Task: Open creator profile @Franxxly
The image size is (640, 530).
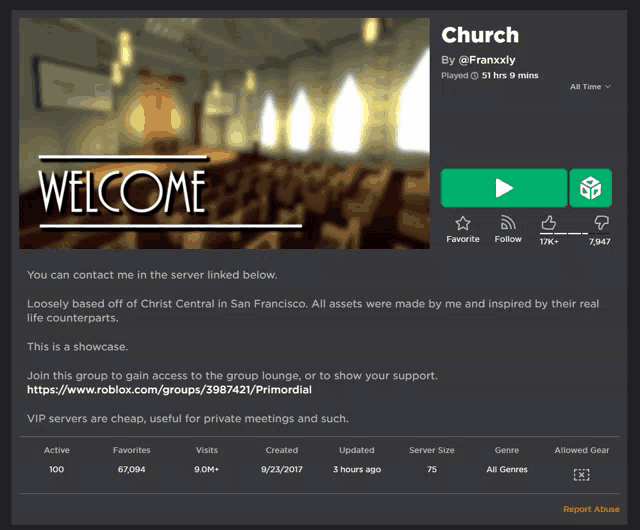Action: coord(487,60)
